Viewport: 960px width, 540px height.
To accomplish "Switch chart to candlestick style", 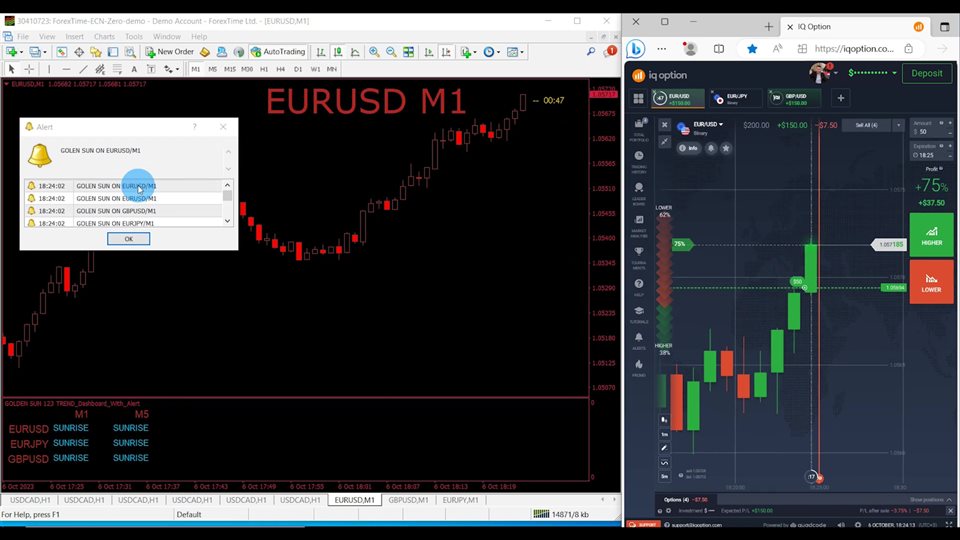I will point(337,52).
